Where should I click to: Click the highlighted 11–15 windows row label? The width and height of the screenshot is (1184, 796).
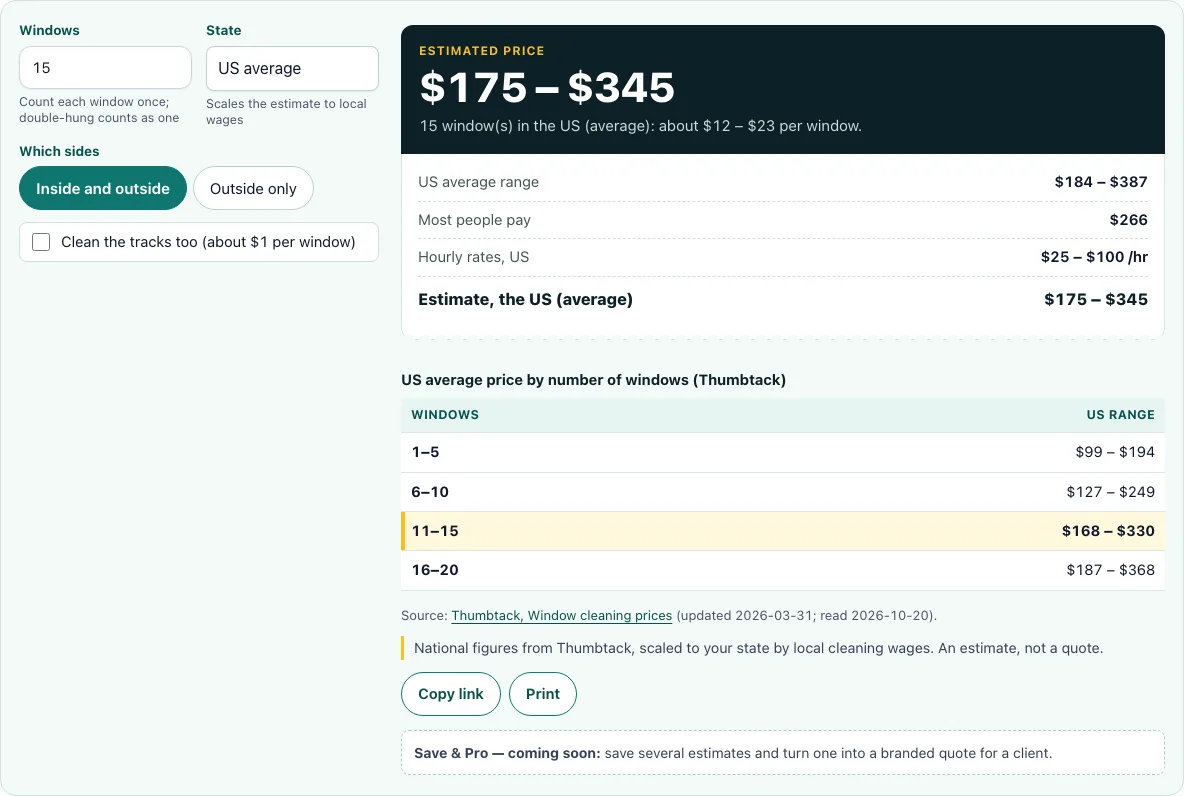435,531
